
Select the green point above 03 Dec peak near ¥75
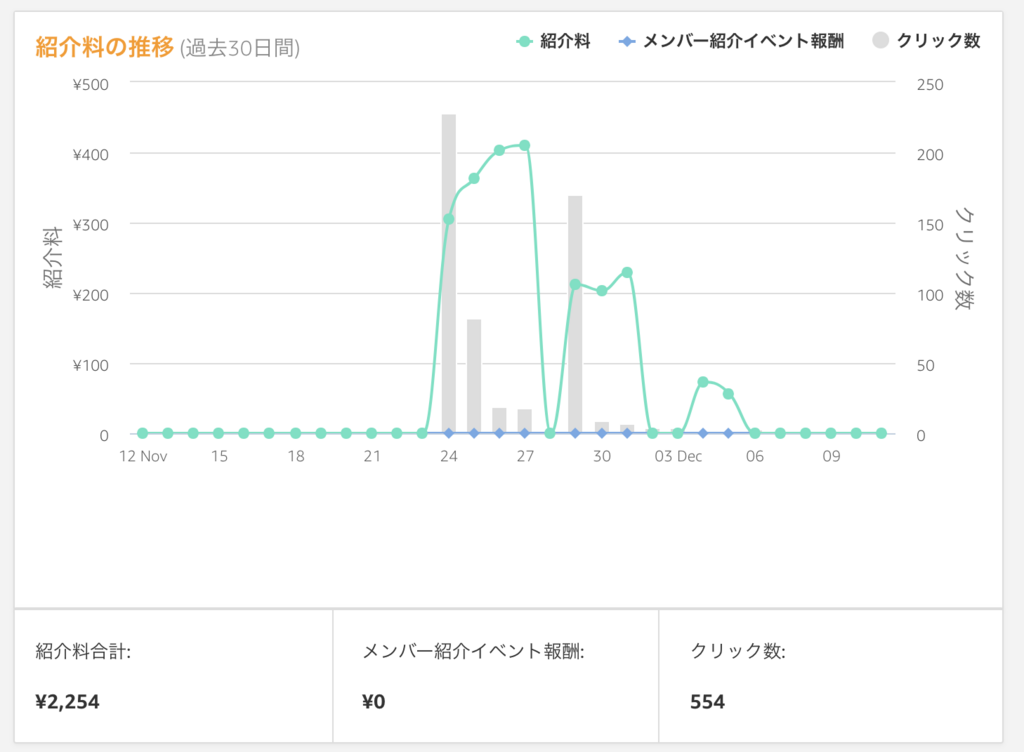[703, 382]
